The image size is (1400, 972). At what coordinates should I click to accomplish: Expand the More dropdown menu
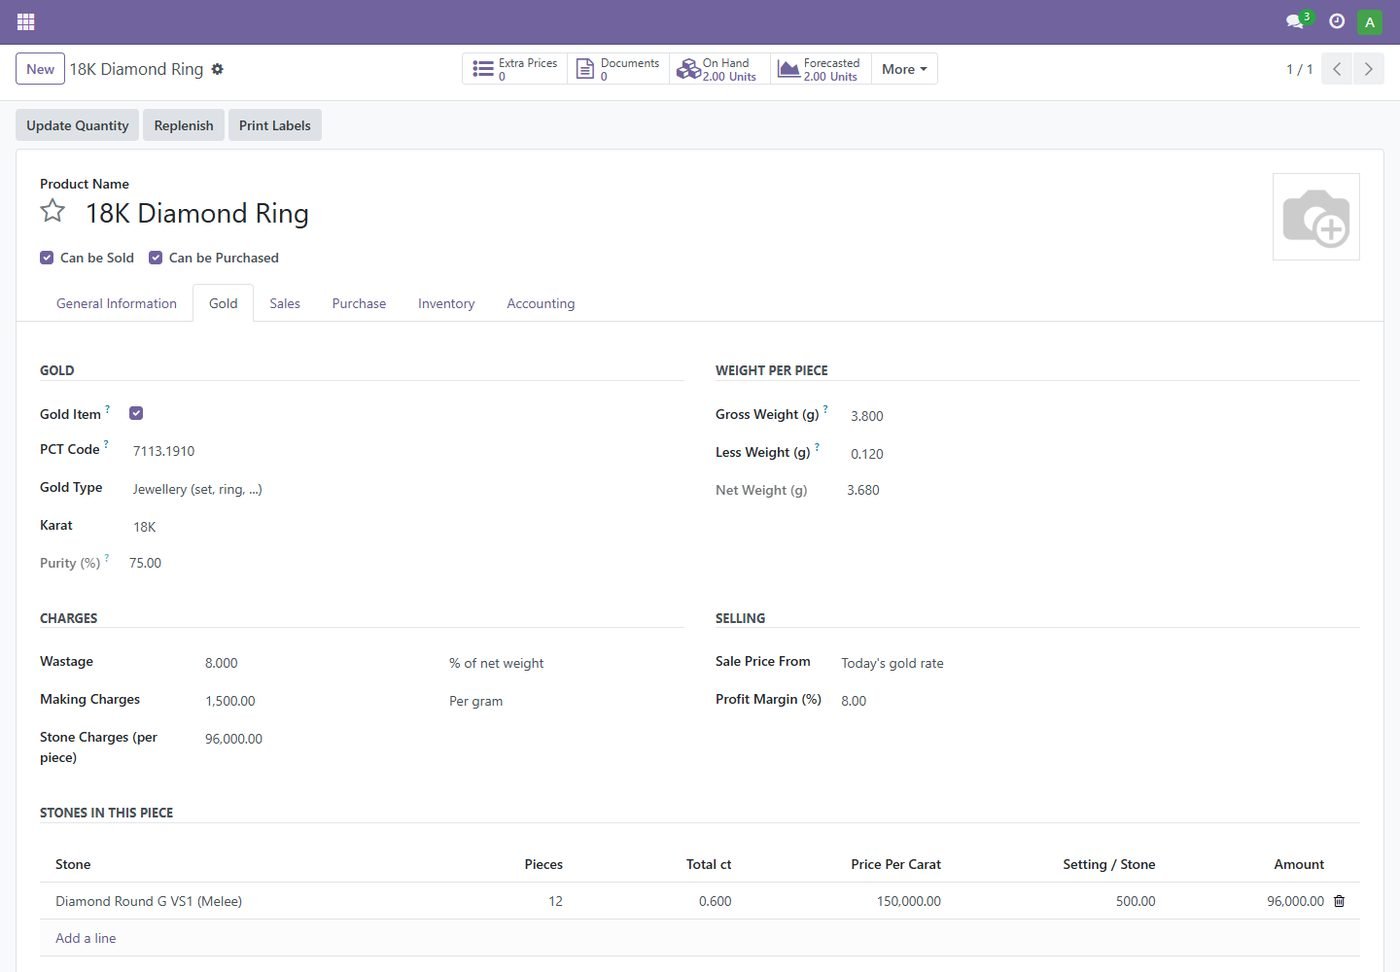904,69
